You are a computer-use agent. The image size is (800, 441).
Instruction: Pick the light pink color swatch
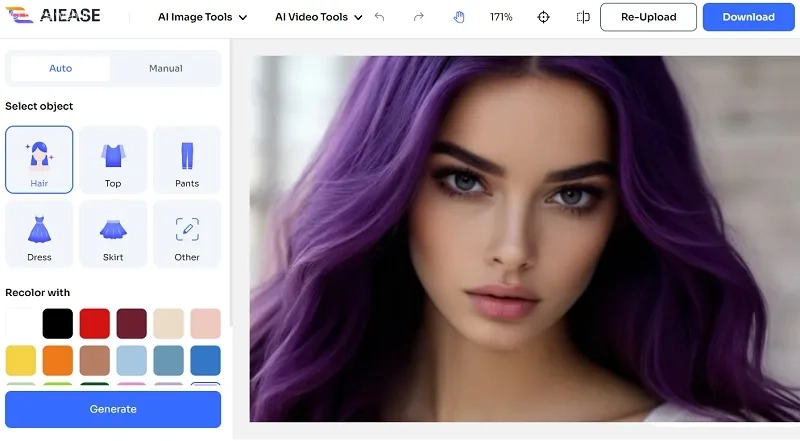tap(206, 324)
